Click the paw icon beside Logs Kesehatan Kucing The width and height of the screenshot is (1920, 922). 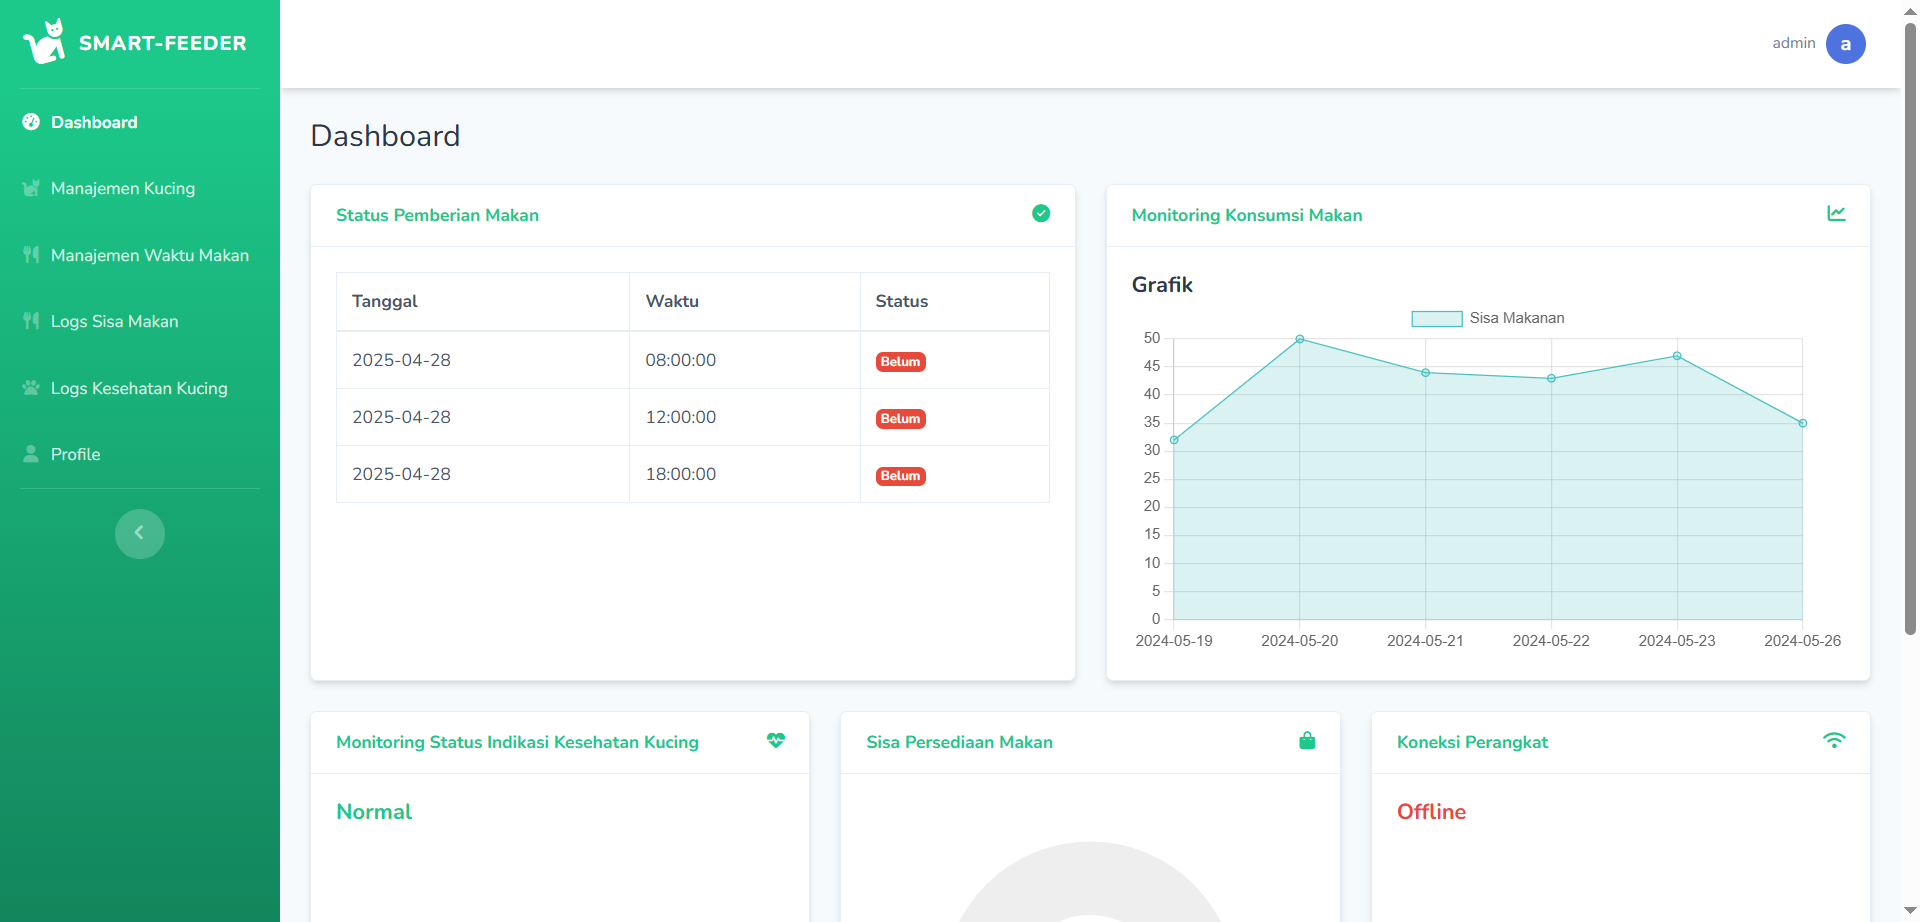30,388
